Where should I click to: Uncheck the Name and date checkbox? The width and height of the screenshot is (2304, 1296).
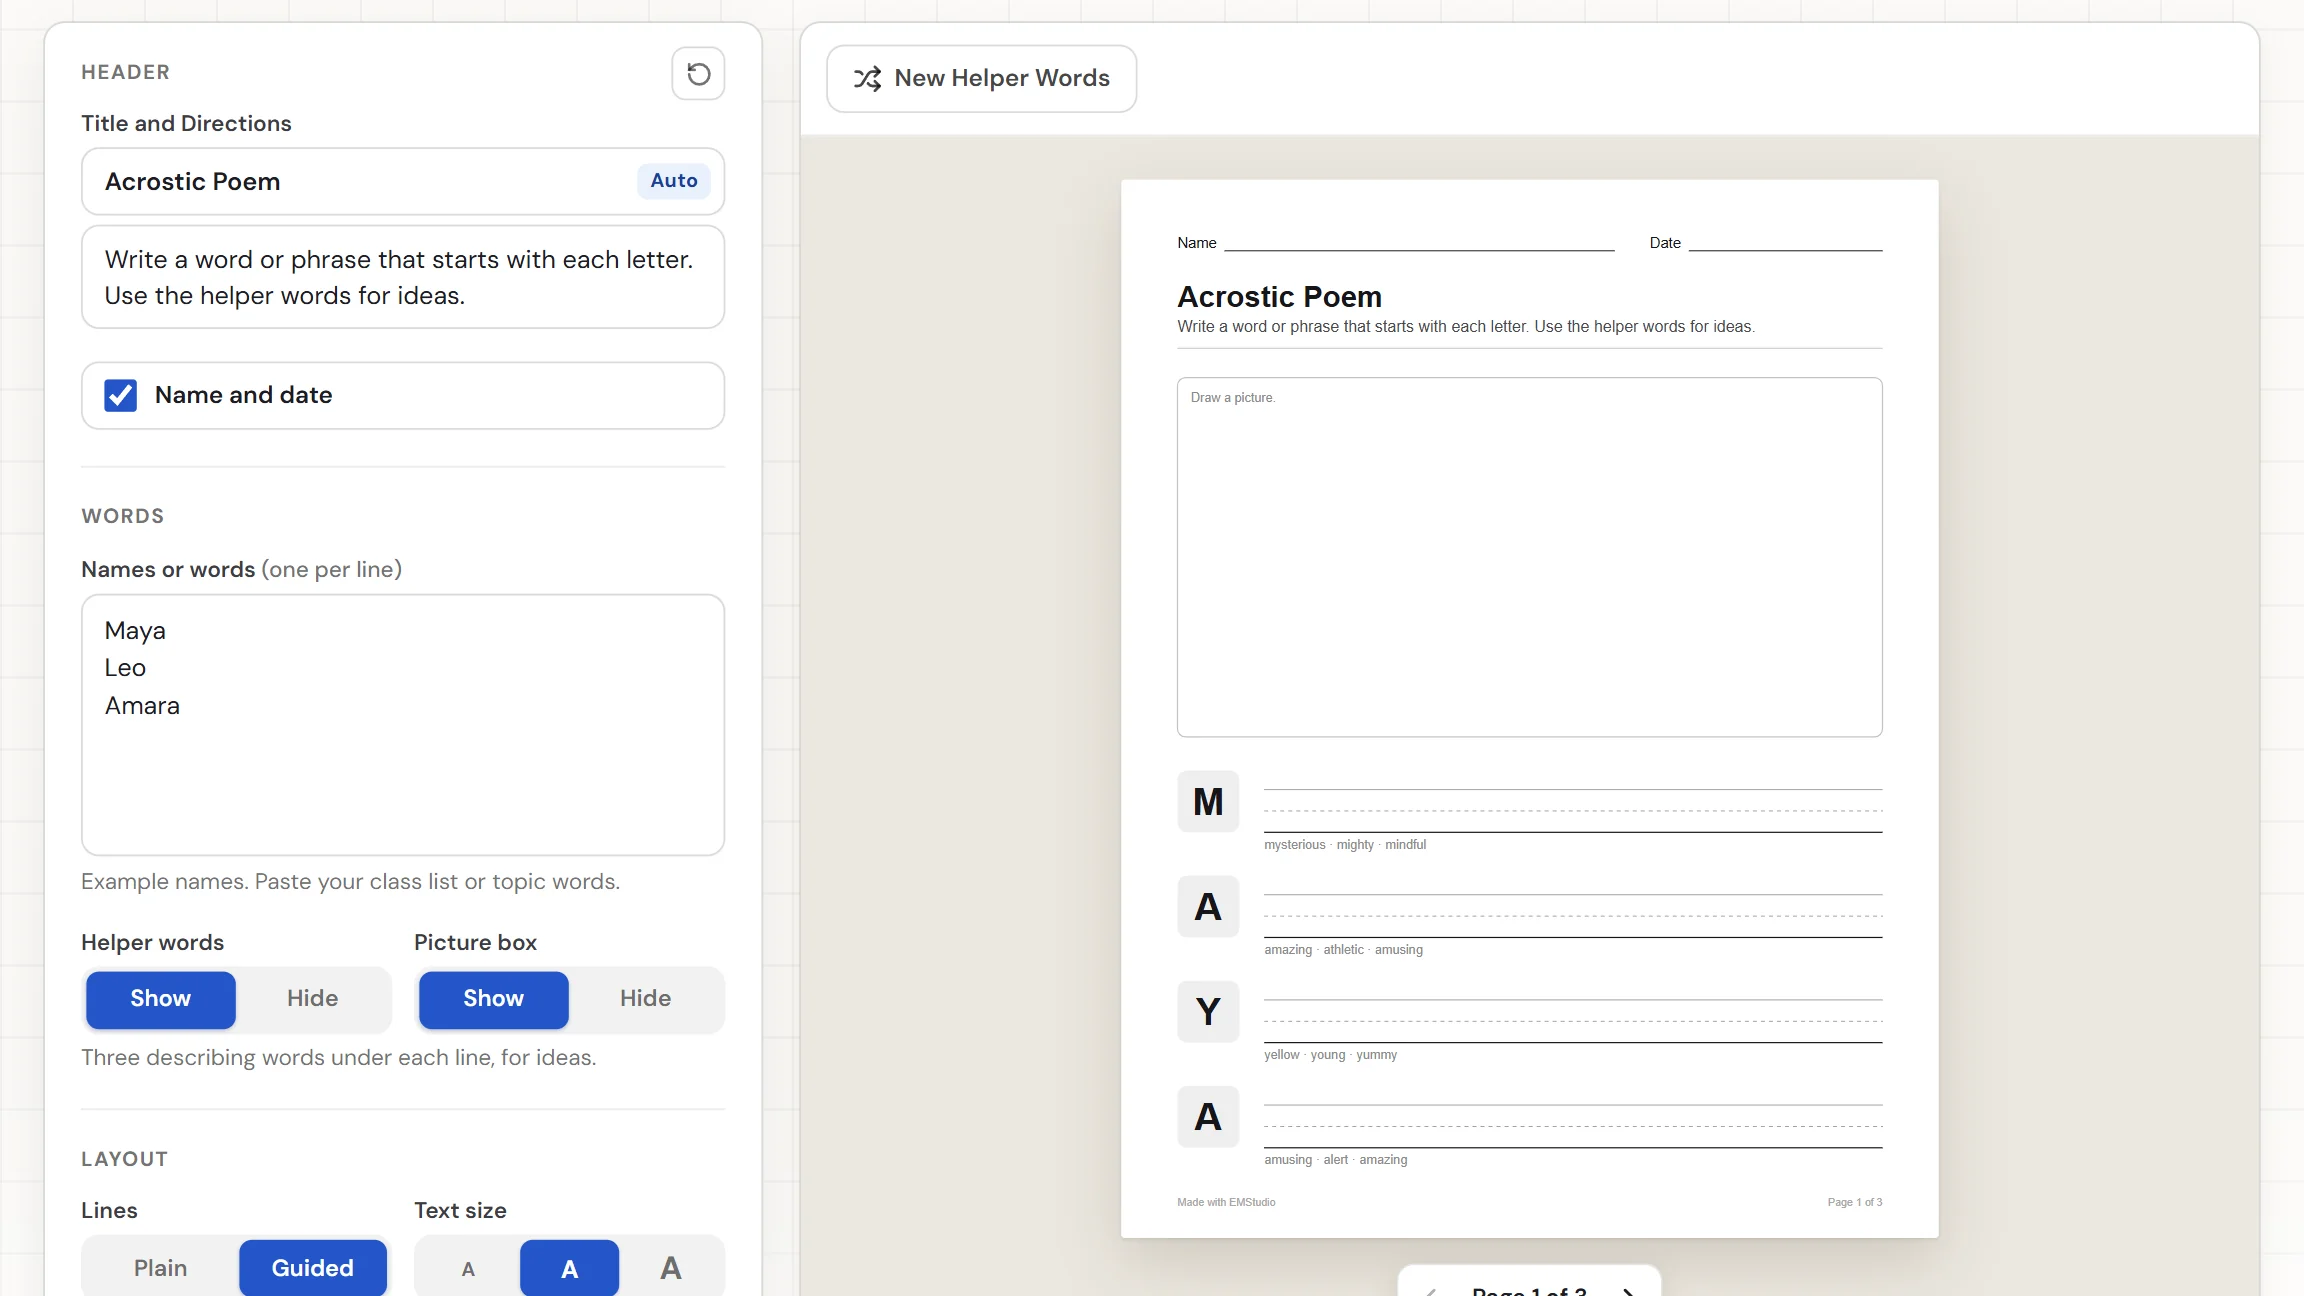tap(121, 395)
